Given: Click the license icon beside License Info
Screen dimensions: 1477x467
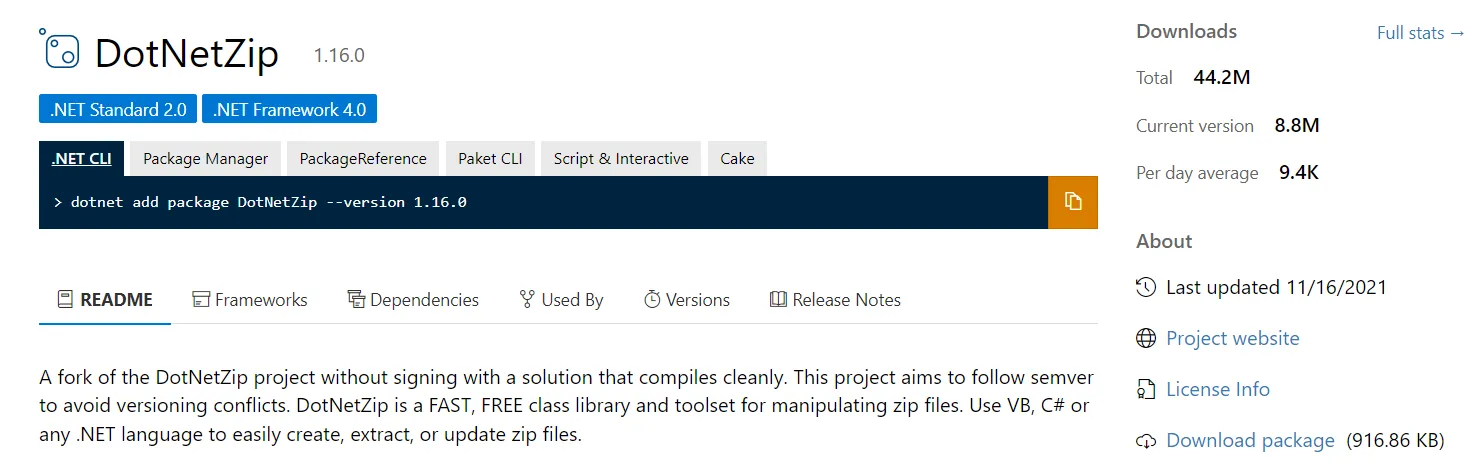Looking at the screenshot, I should (1146, 390).
